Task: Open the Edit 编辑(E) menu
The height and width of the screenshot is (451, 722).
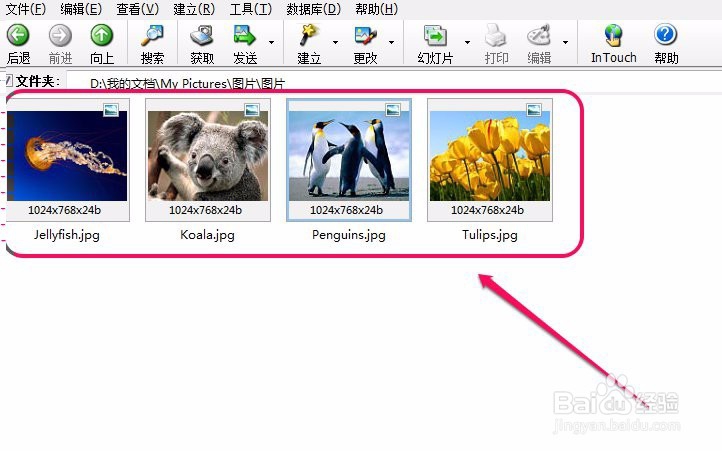Action: pyautogui.click(x=81, y=9)
